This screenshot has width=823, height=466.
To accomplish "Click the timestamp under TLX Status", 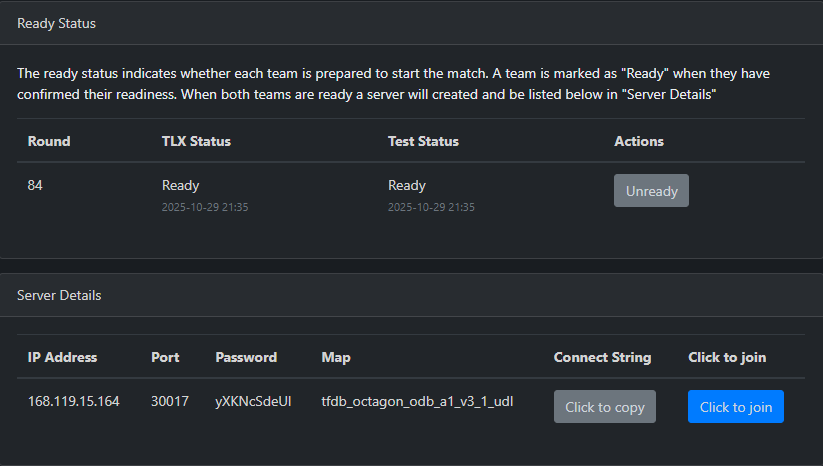I will click(x=205, y=208).
